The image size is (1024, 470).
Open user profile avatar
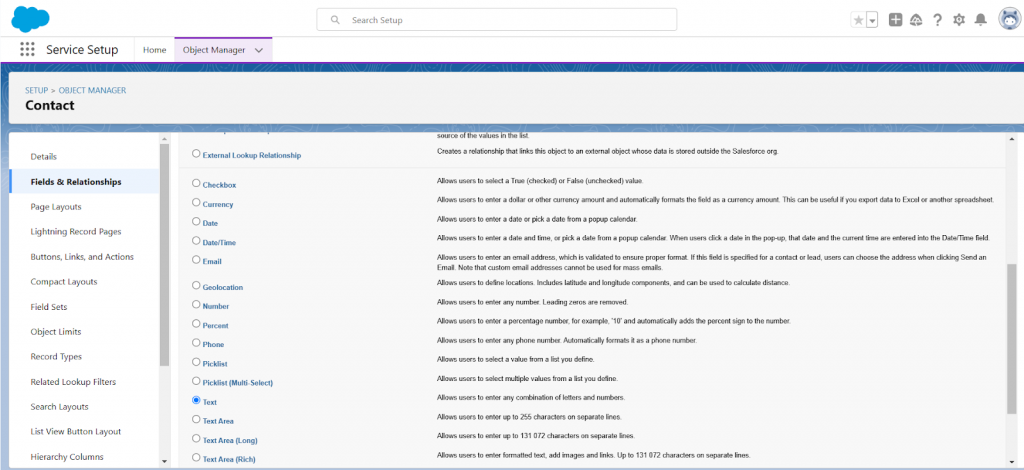[x=1006, y=20]
